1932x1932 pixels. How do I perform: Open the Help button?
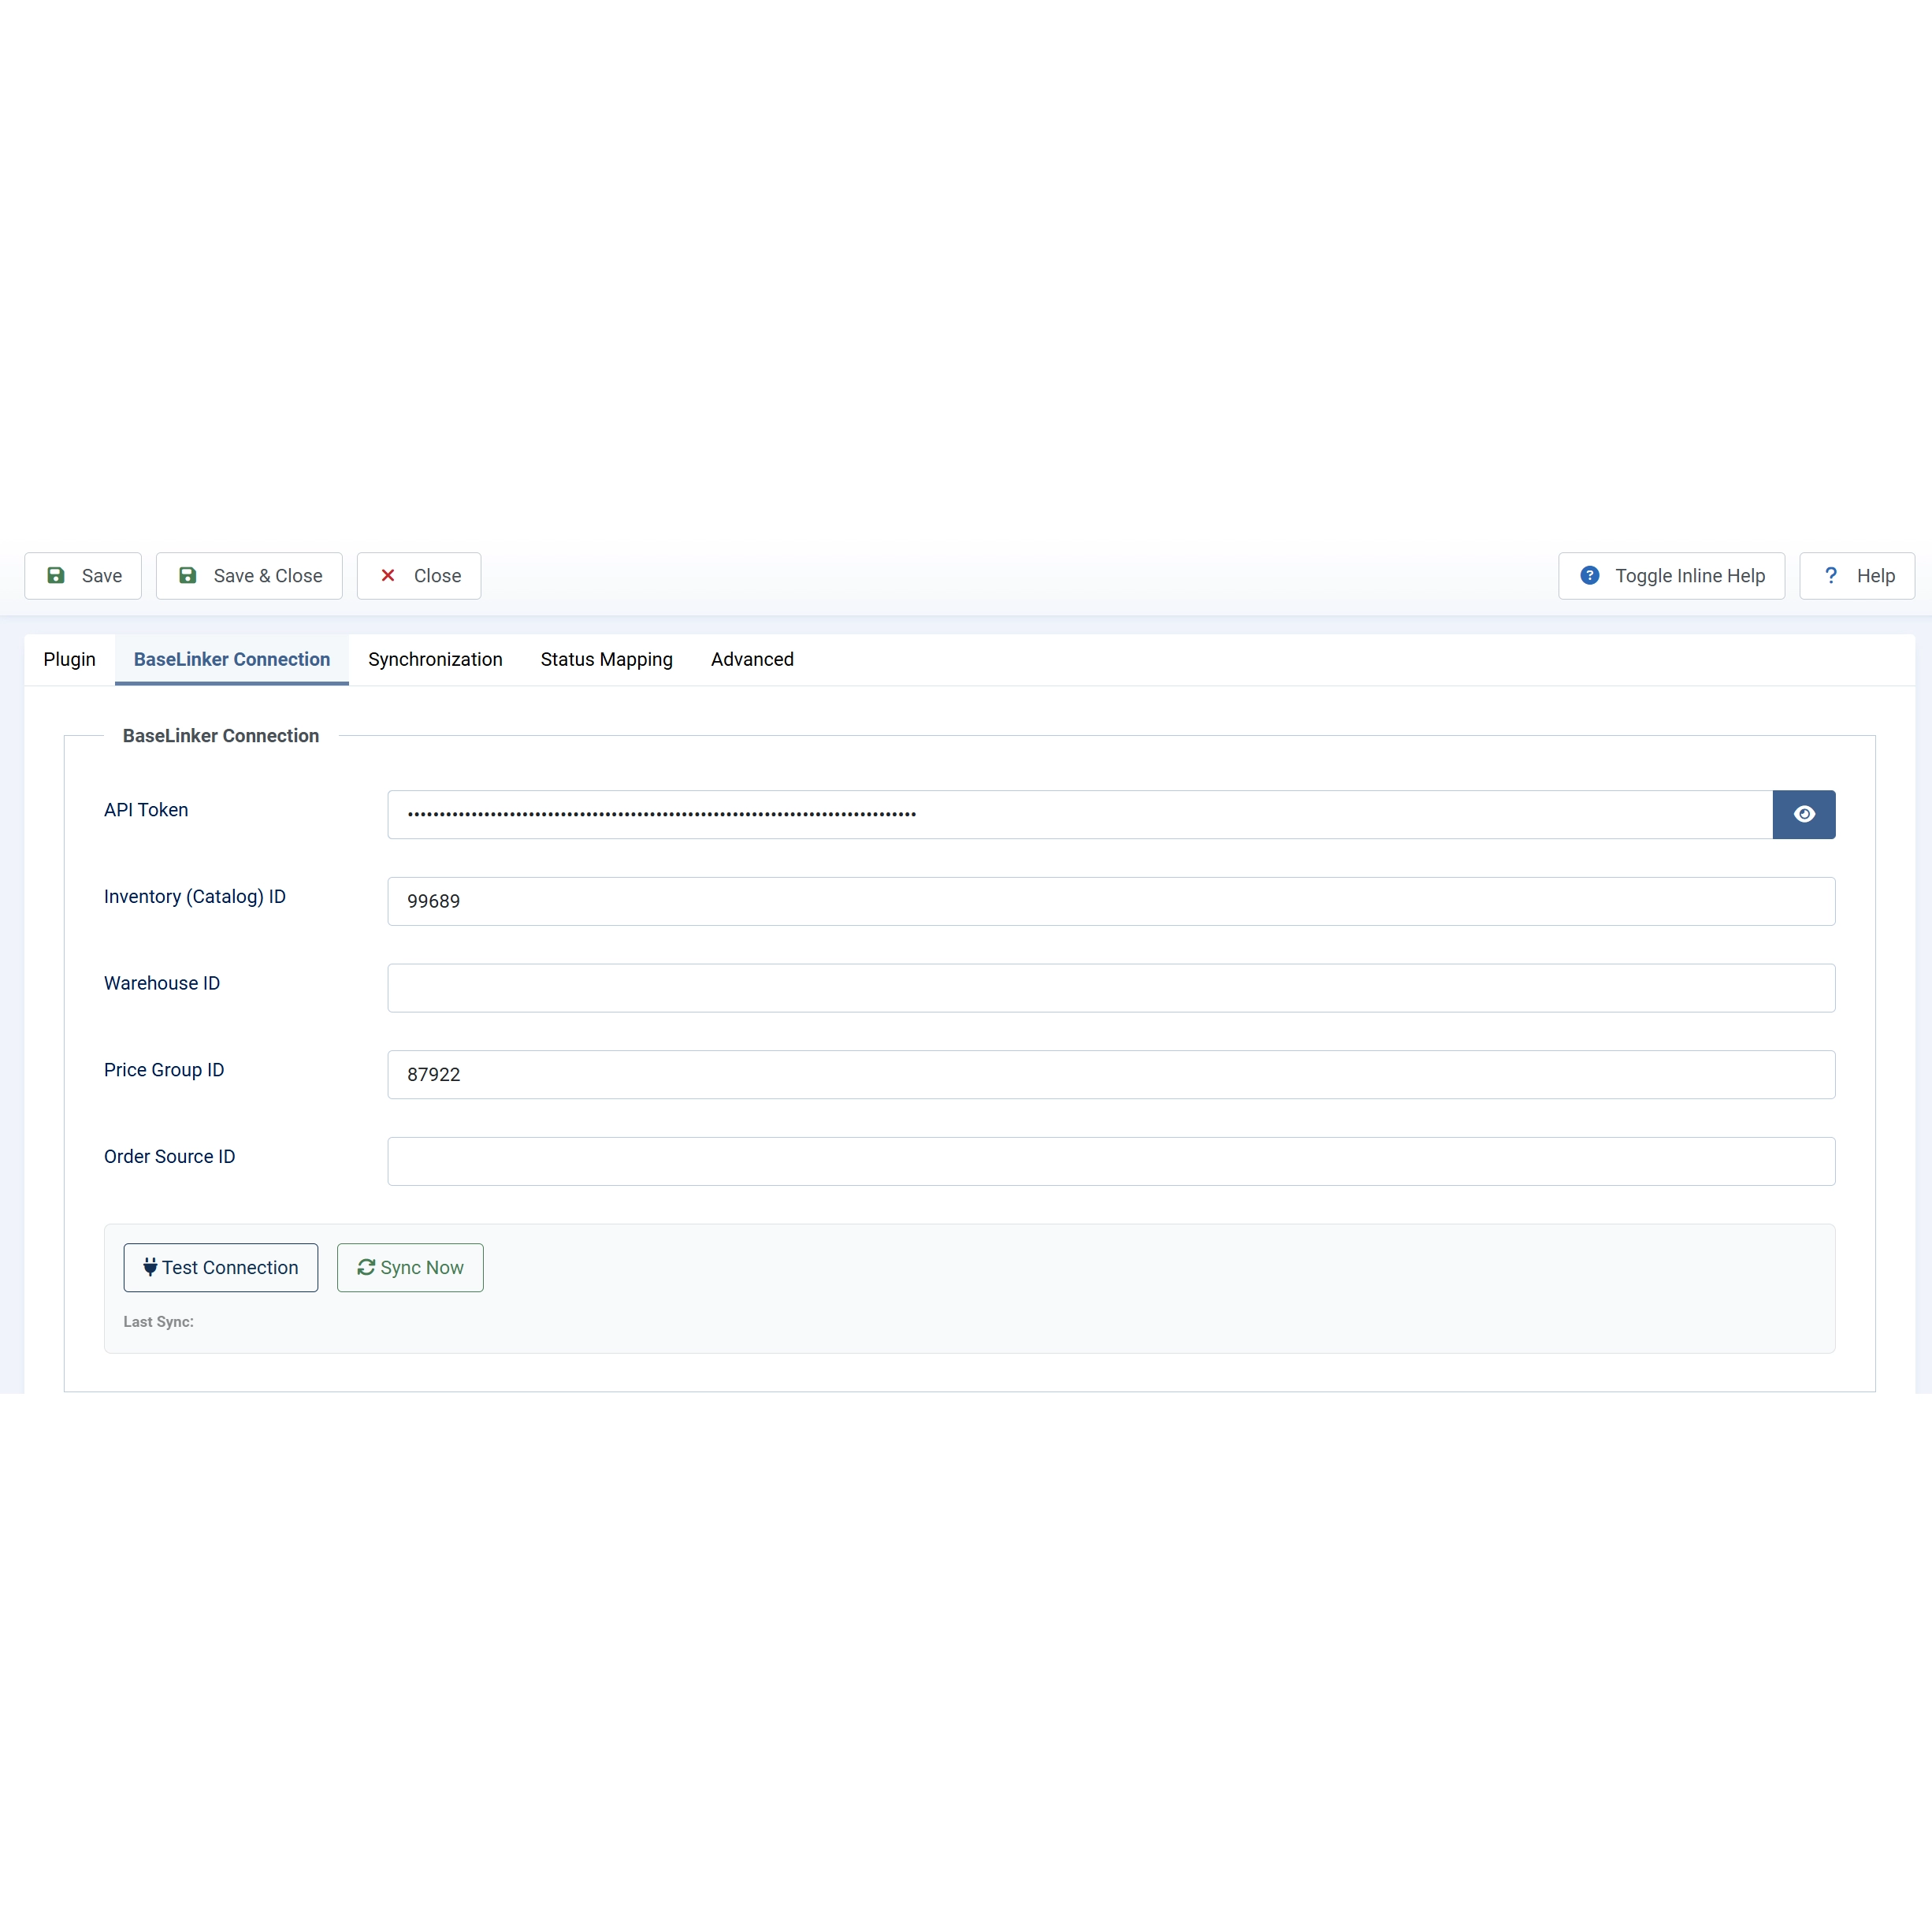click(1857, 576)
